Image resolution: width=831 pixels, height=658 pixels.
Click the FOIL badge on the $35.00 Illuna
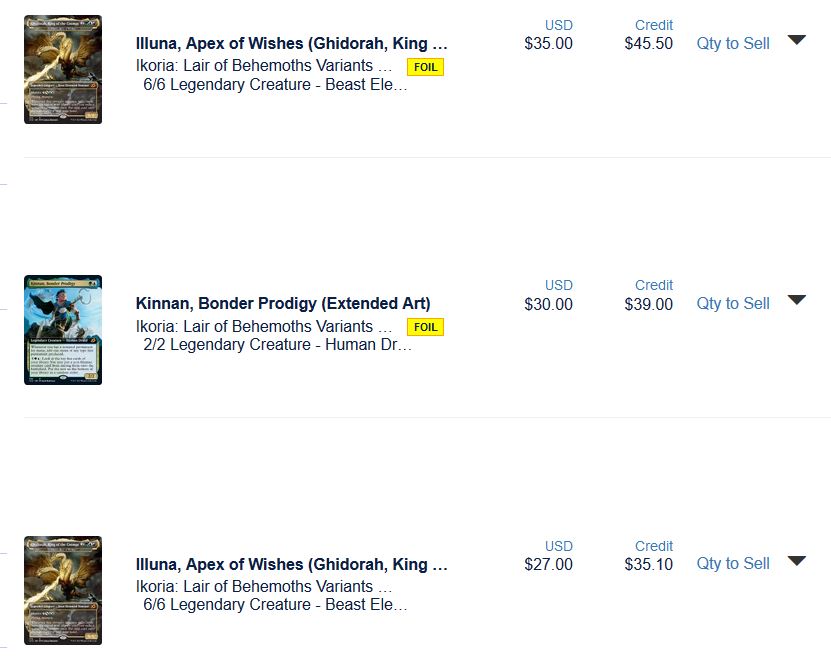(425, 67)
